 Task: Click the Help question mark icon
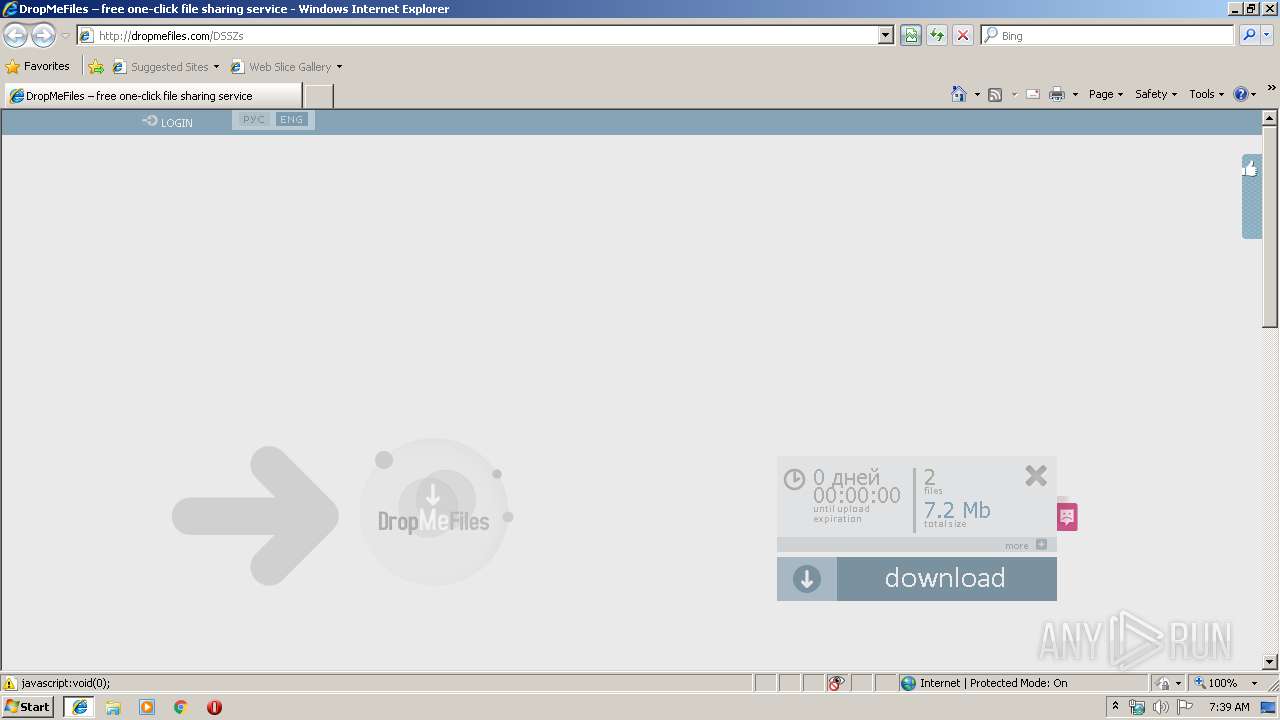1241,94
